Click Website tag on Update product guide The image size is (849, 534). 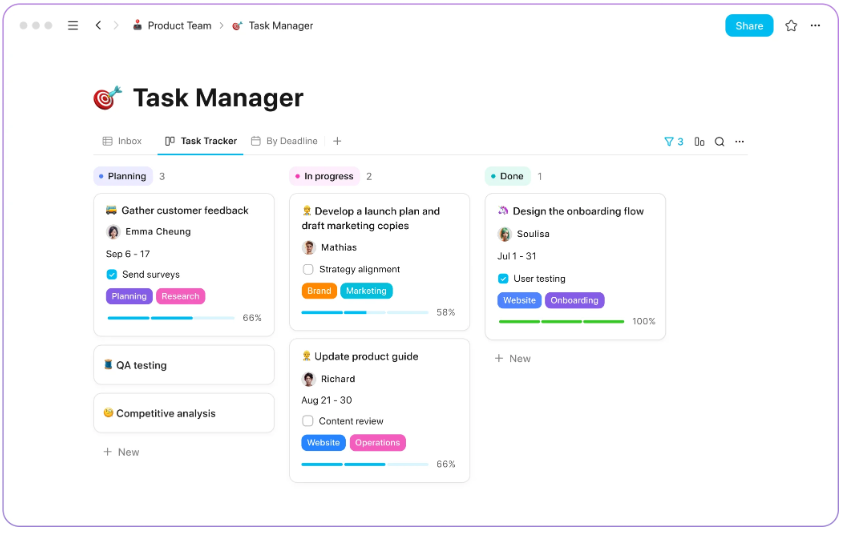tap(323, 442)
